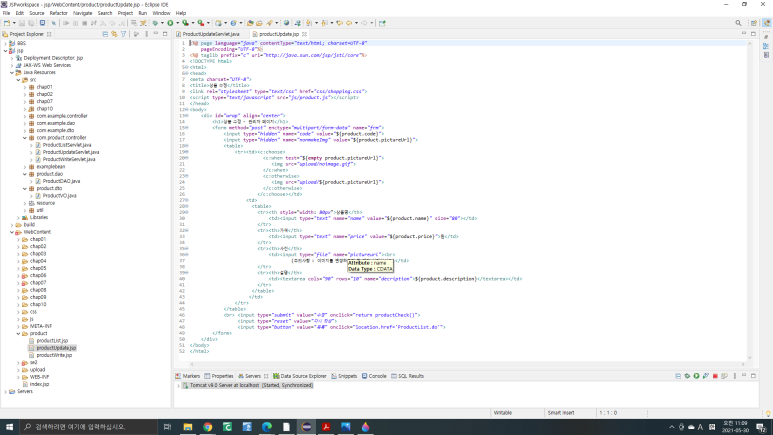
Task: Select index.jsp under WebContent
Action: (x=39, y=384)
